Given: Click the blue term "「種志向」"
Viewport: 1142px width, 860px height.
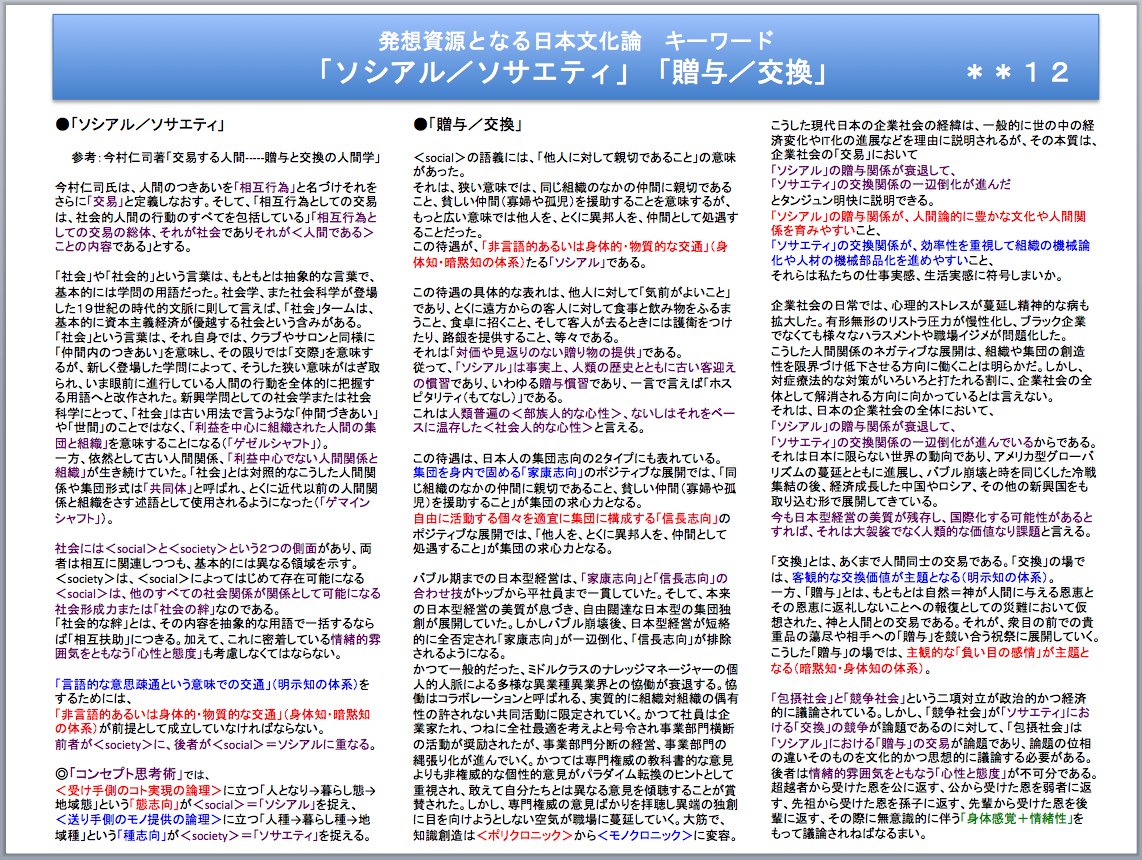Looking at the screenshot, I should click(142, 835).
